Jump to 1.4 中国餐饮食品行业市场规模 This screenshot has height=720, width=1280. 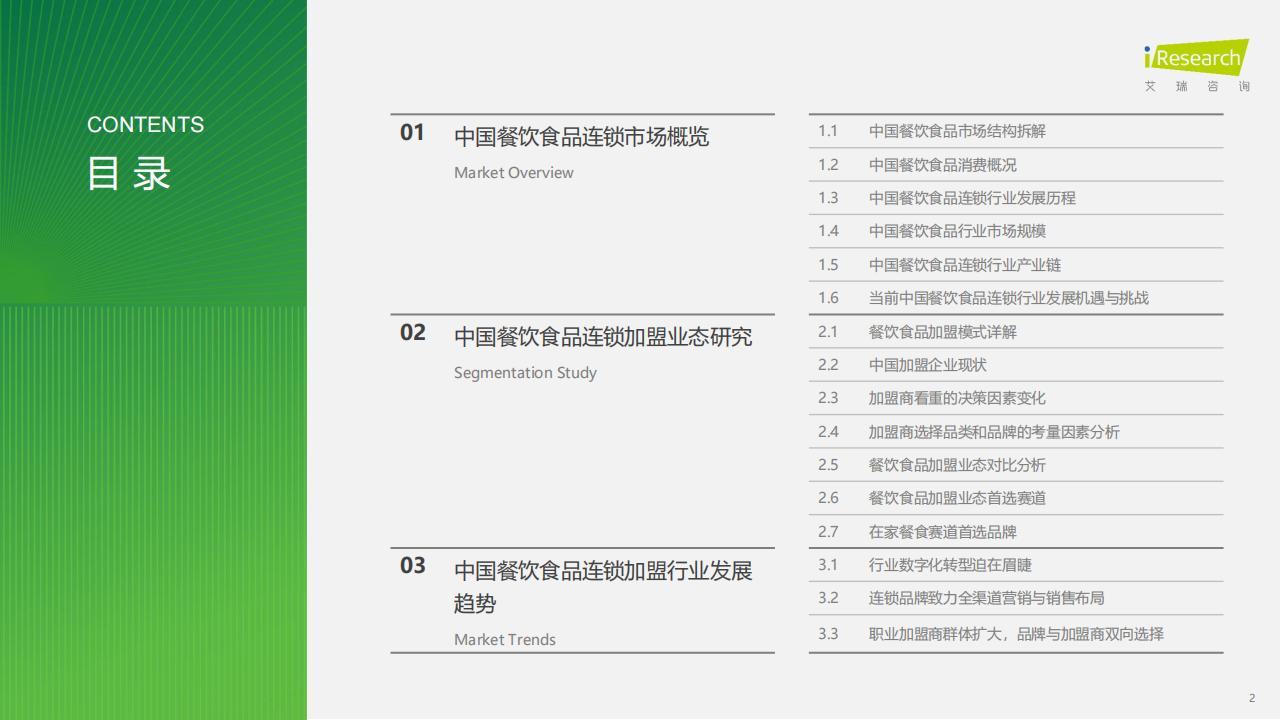pos(956,231)
